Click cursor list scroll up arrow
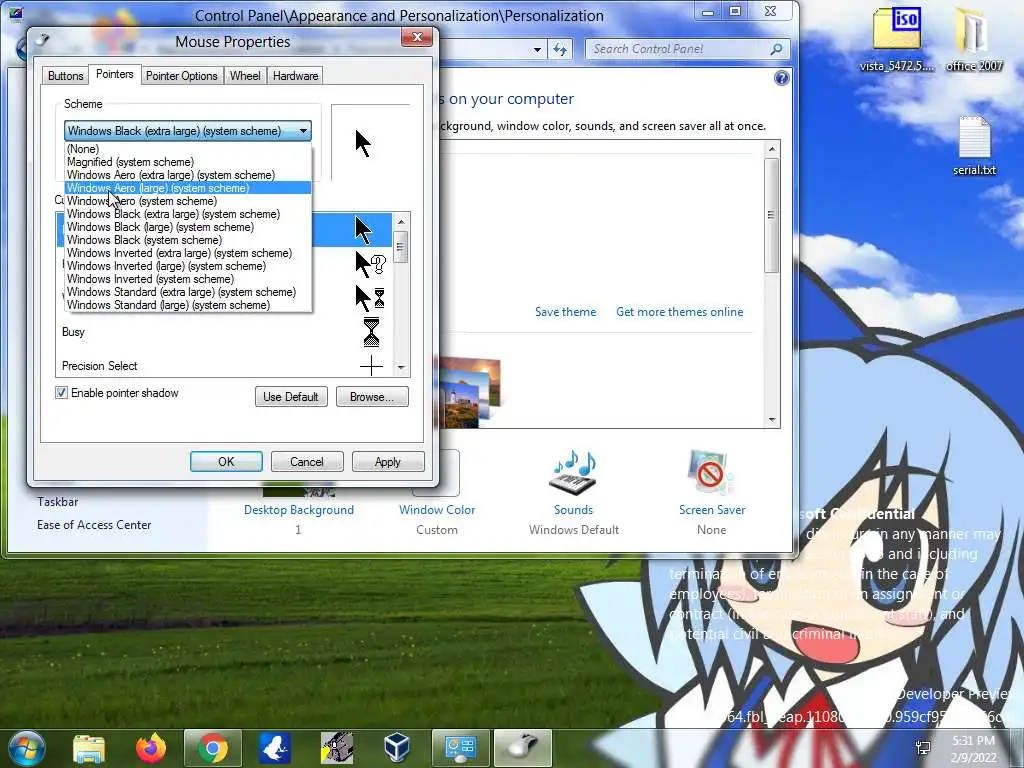 (x=401, y=222)
